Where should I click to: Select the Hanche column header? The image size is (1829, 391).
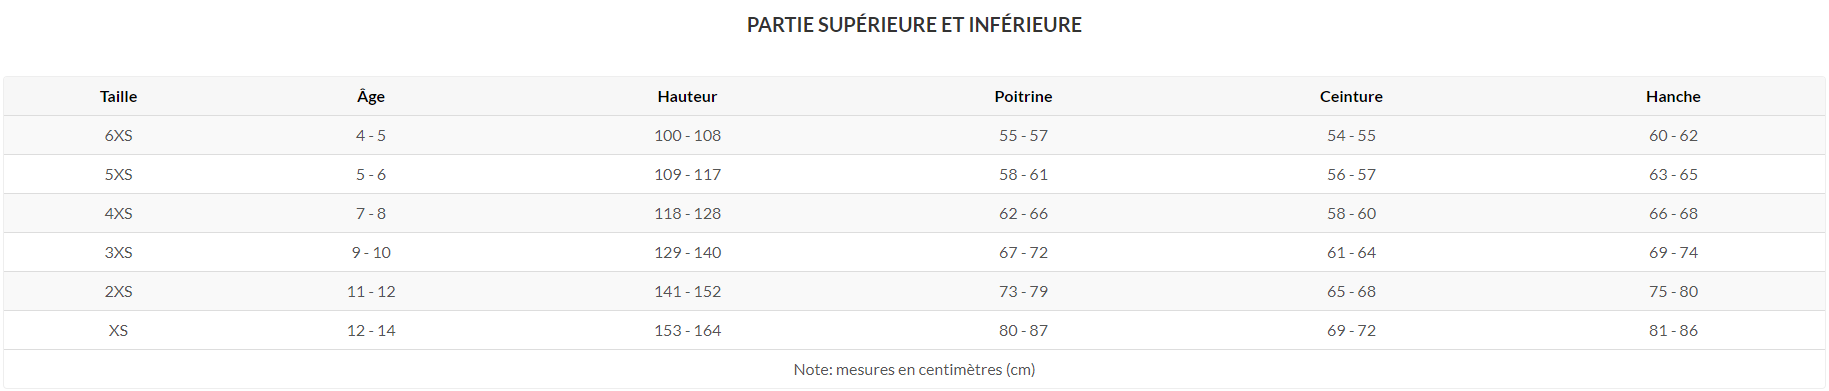(x=1673, y=97)
